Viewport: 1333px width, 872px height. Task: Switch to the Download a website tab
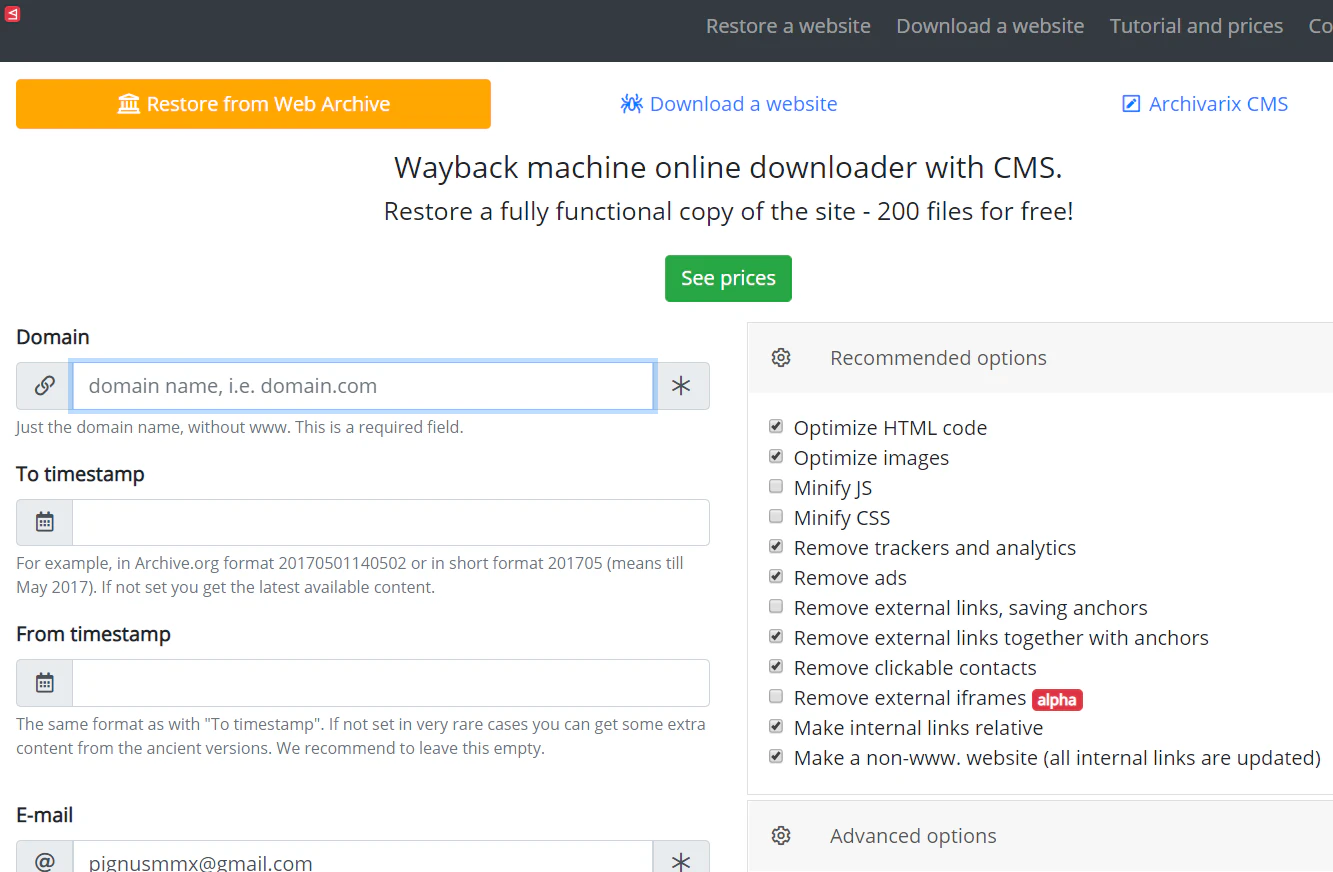(728, 104)
